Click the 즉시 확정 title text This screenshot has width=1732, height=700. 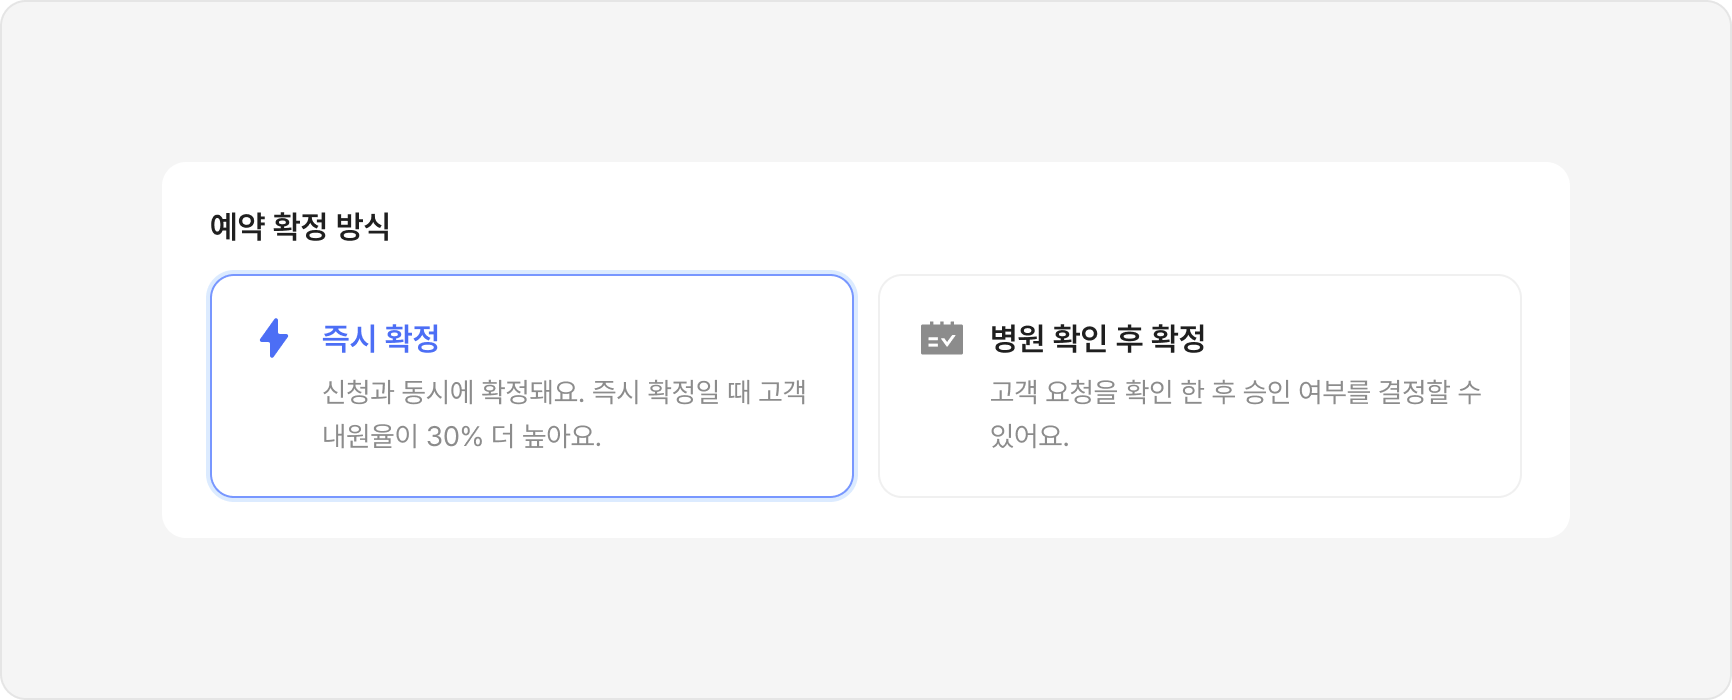(380, 338)
